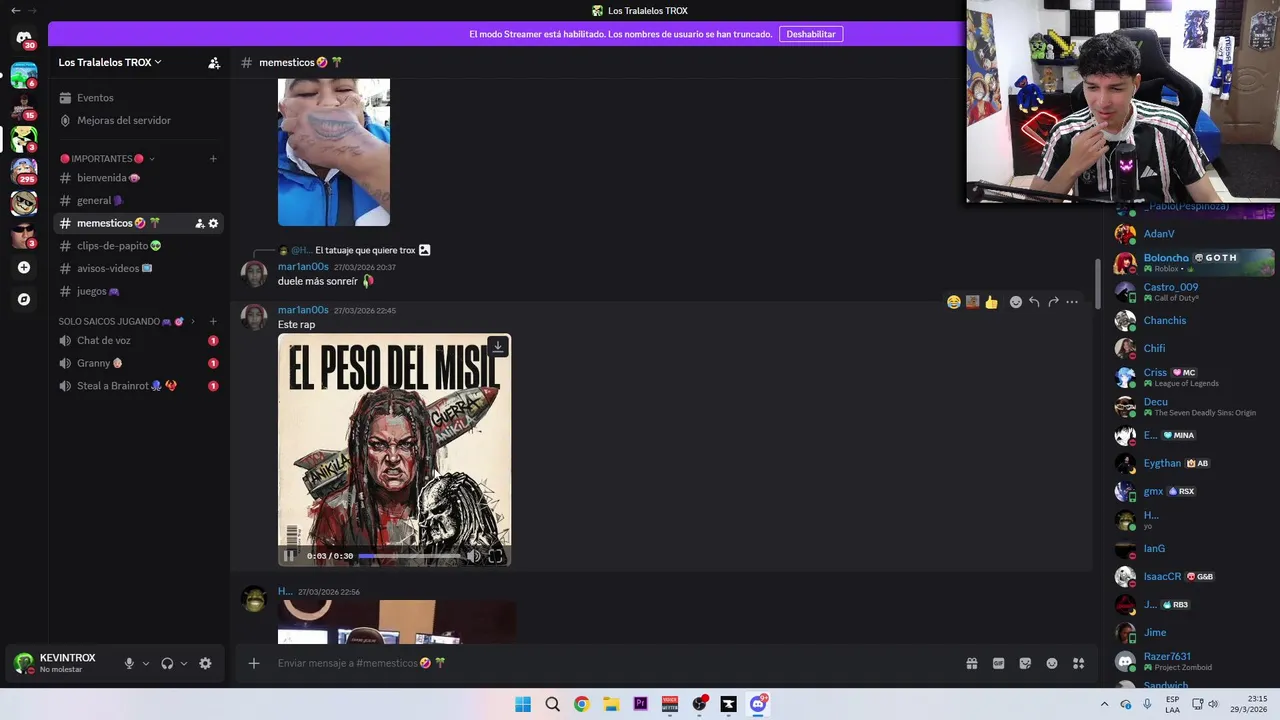
Task: Switch to the bienvenida channel
Action: pos(139,178)
